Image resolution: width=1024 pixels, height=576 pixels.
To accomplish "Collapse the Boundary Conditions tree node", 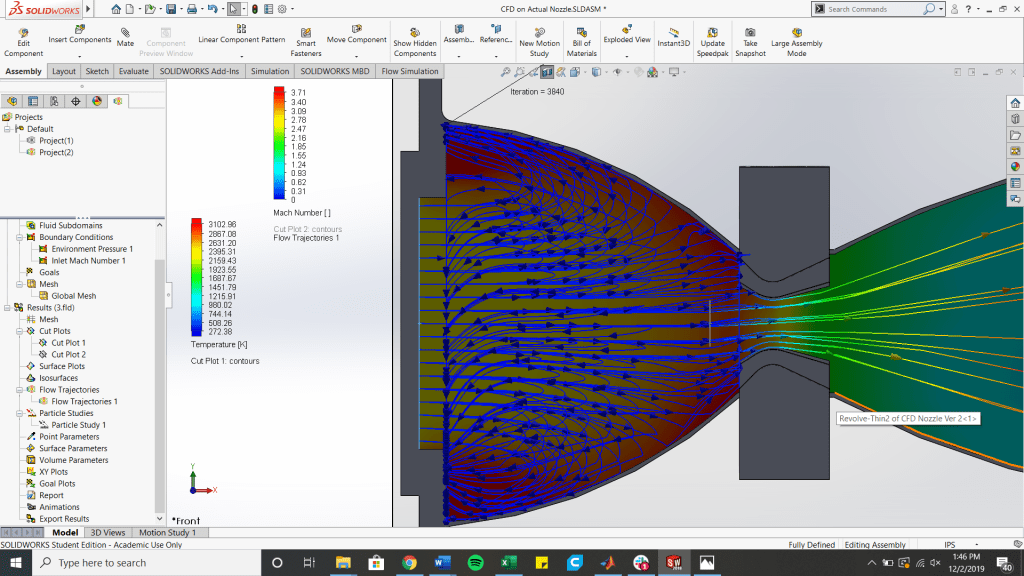I will [x=19, y=237].
